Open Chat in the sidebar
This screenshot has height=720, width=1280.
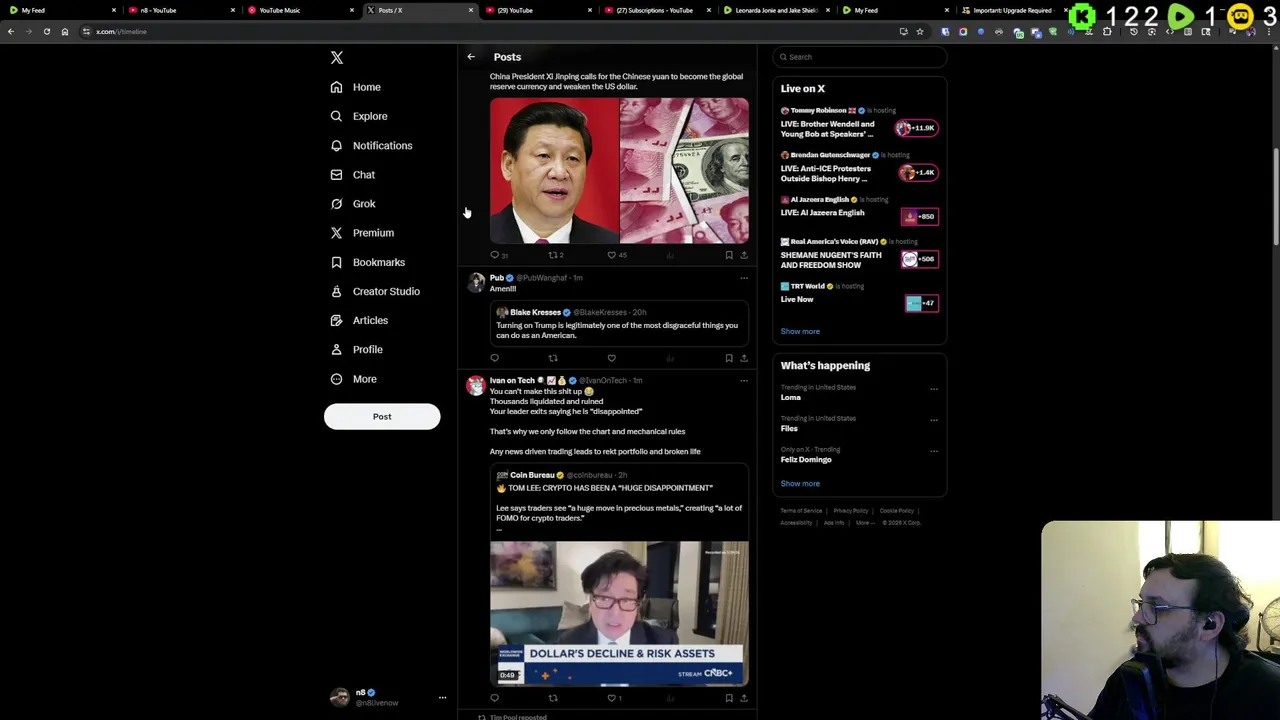pos(353,175)
